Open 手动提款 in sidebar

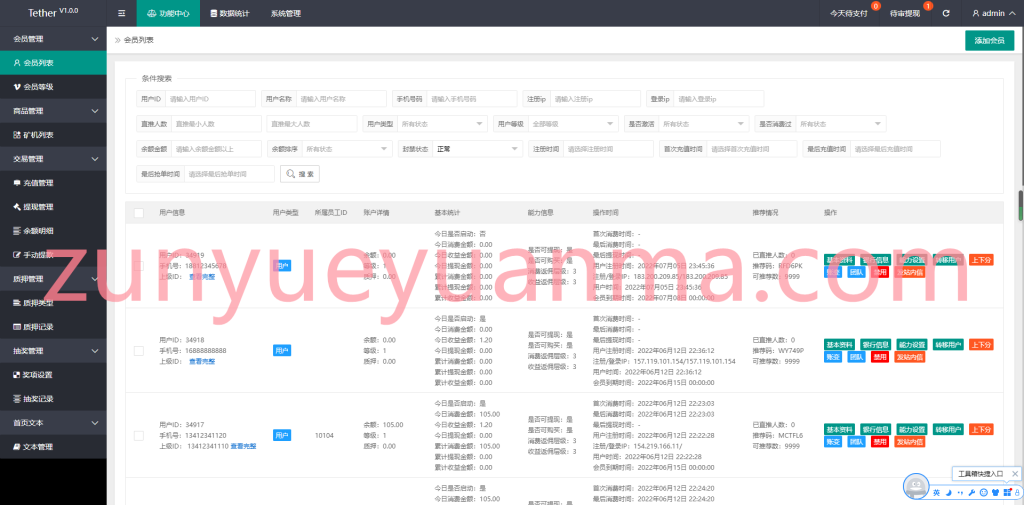point(53,255)
